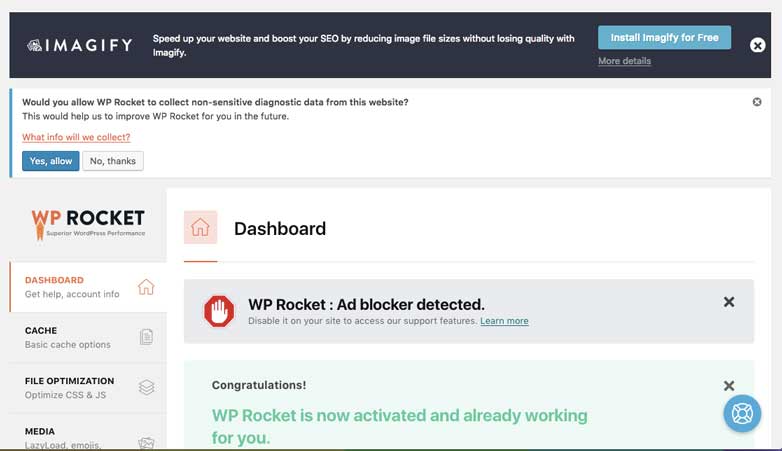Click 'Would you allow WP Rocket' question text

click(x=215, y=102)
